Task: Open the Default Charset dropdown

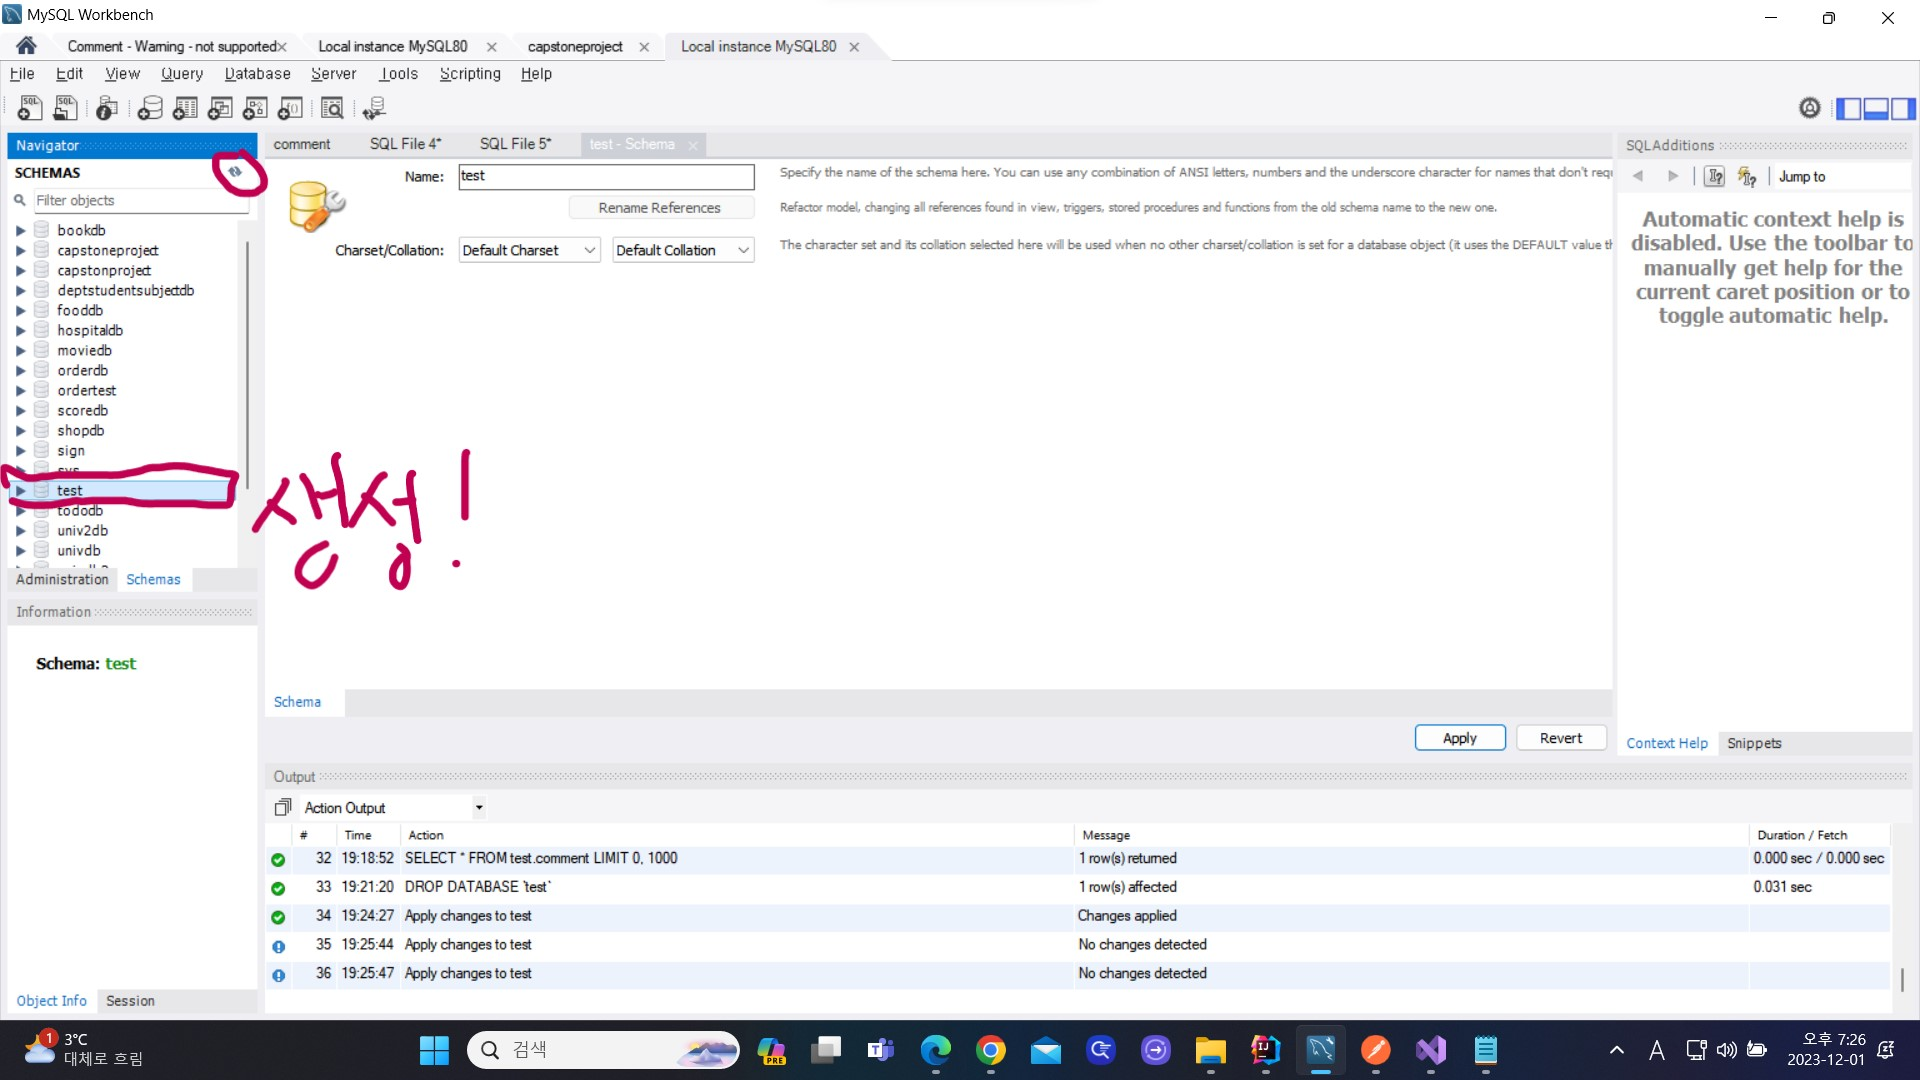Action: pos(529,250)
